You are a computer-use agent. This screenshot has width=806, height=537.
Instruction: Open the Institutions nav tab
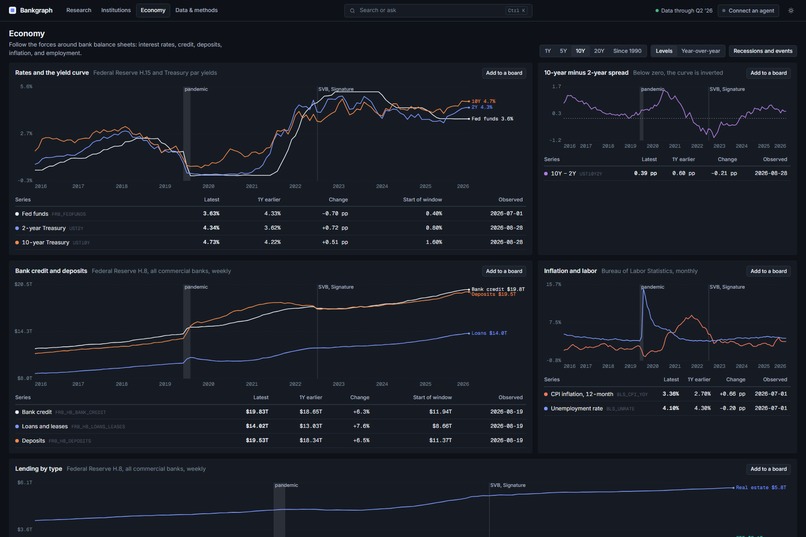(116, 10)
